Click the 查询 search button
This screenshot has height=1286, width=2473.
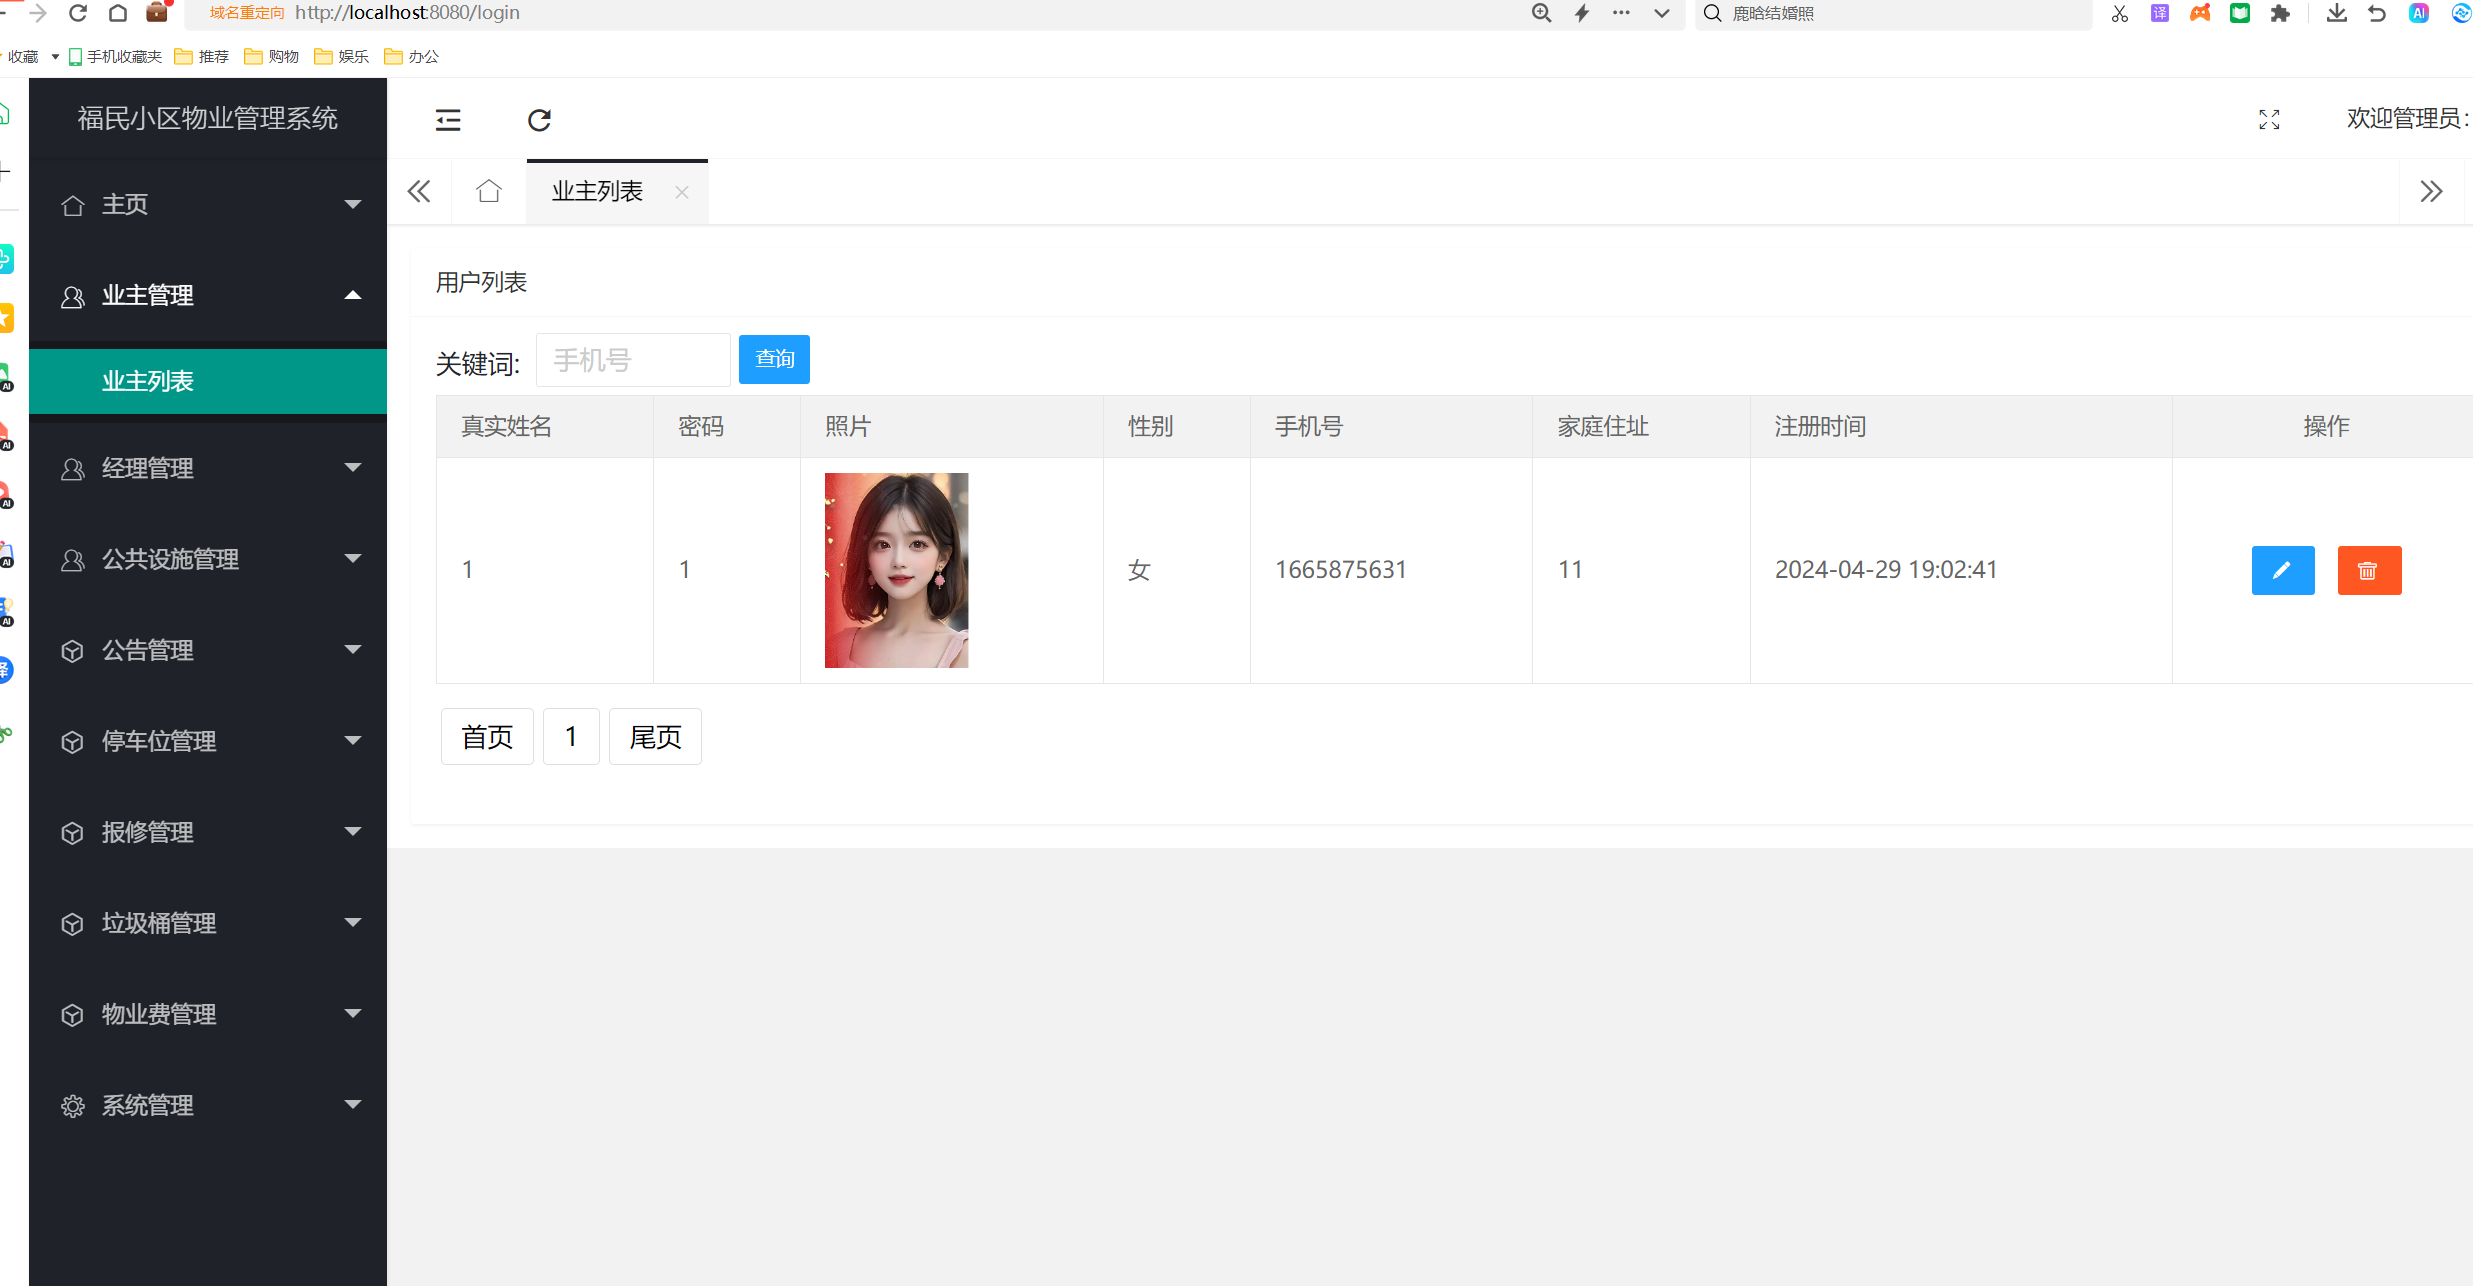[x=774, y=359]
